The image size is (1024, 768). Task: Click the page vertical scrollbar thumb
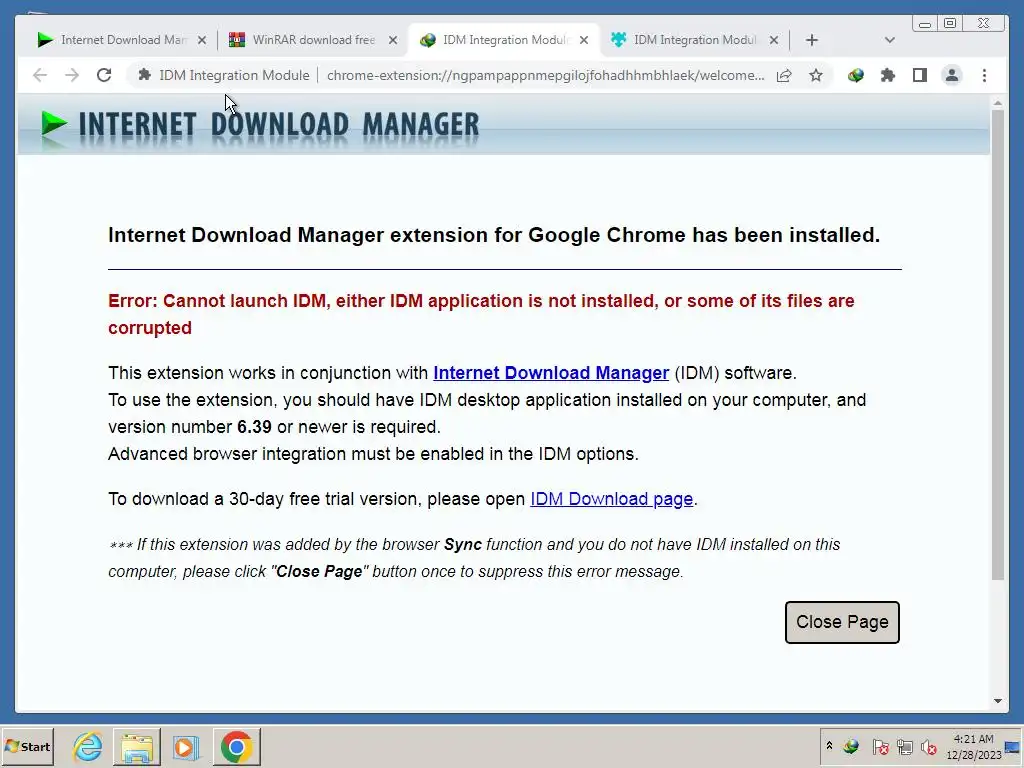997,344
